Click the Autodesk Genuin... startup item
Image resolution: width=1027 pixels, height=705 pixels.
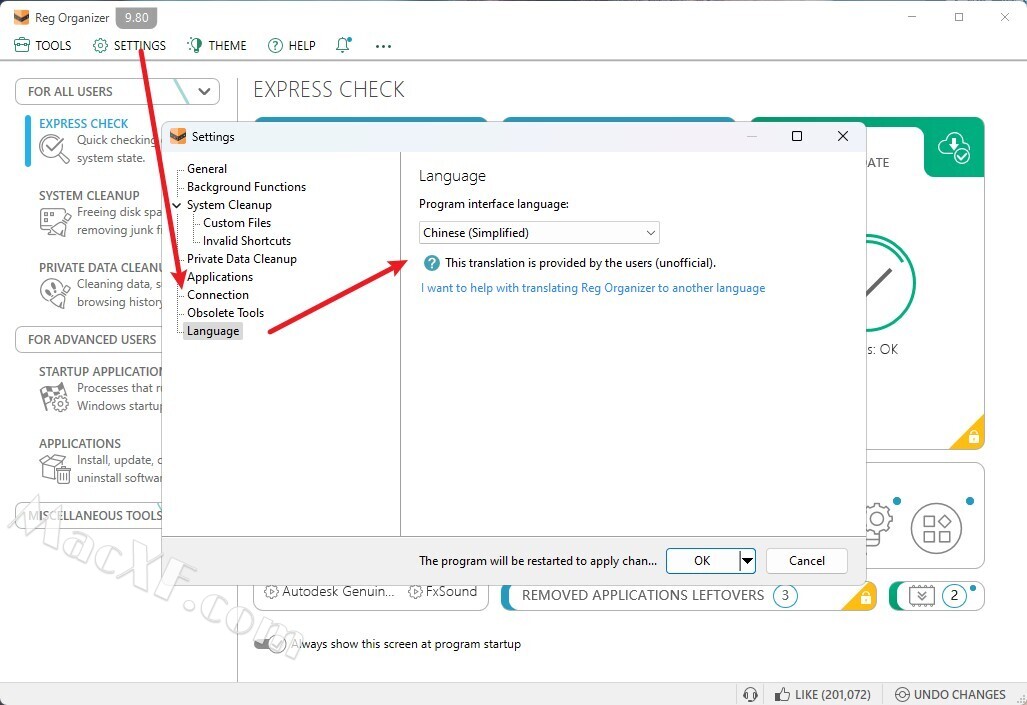click(329, 592)
